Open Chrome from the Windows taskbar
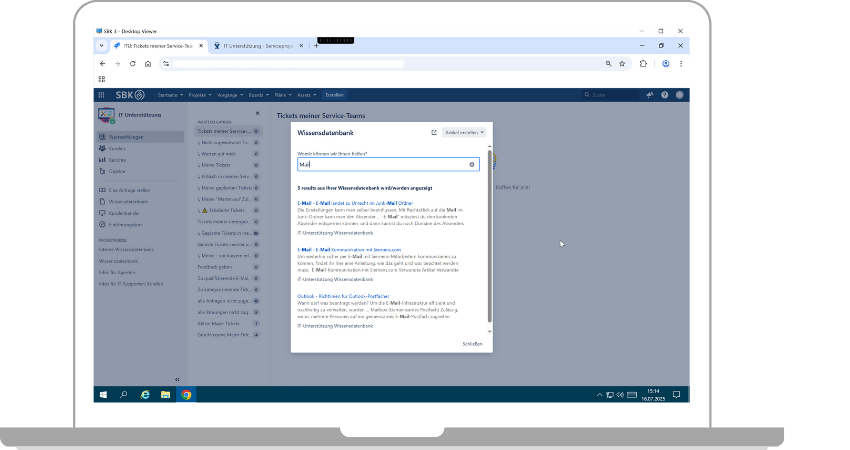850x450 pixels. (186, 394)
